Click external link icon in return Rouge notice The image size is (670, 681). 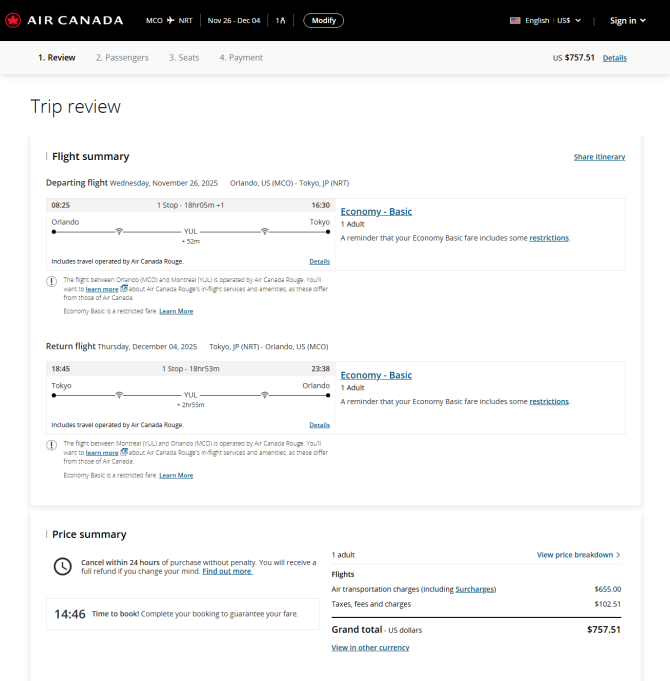pos(124,452)
